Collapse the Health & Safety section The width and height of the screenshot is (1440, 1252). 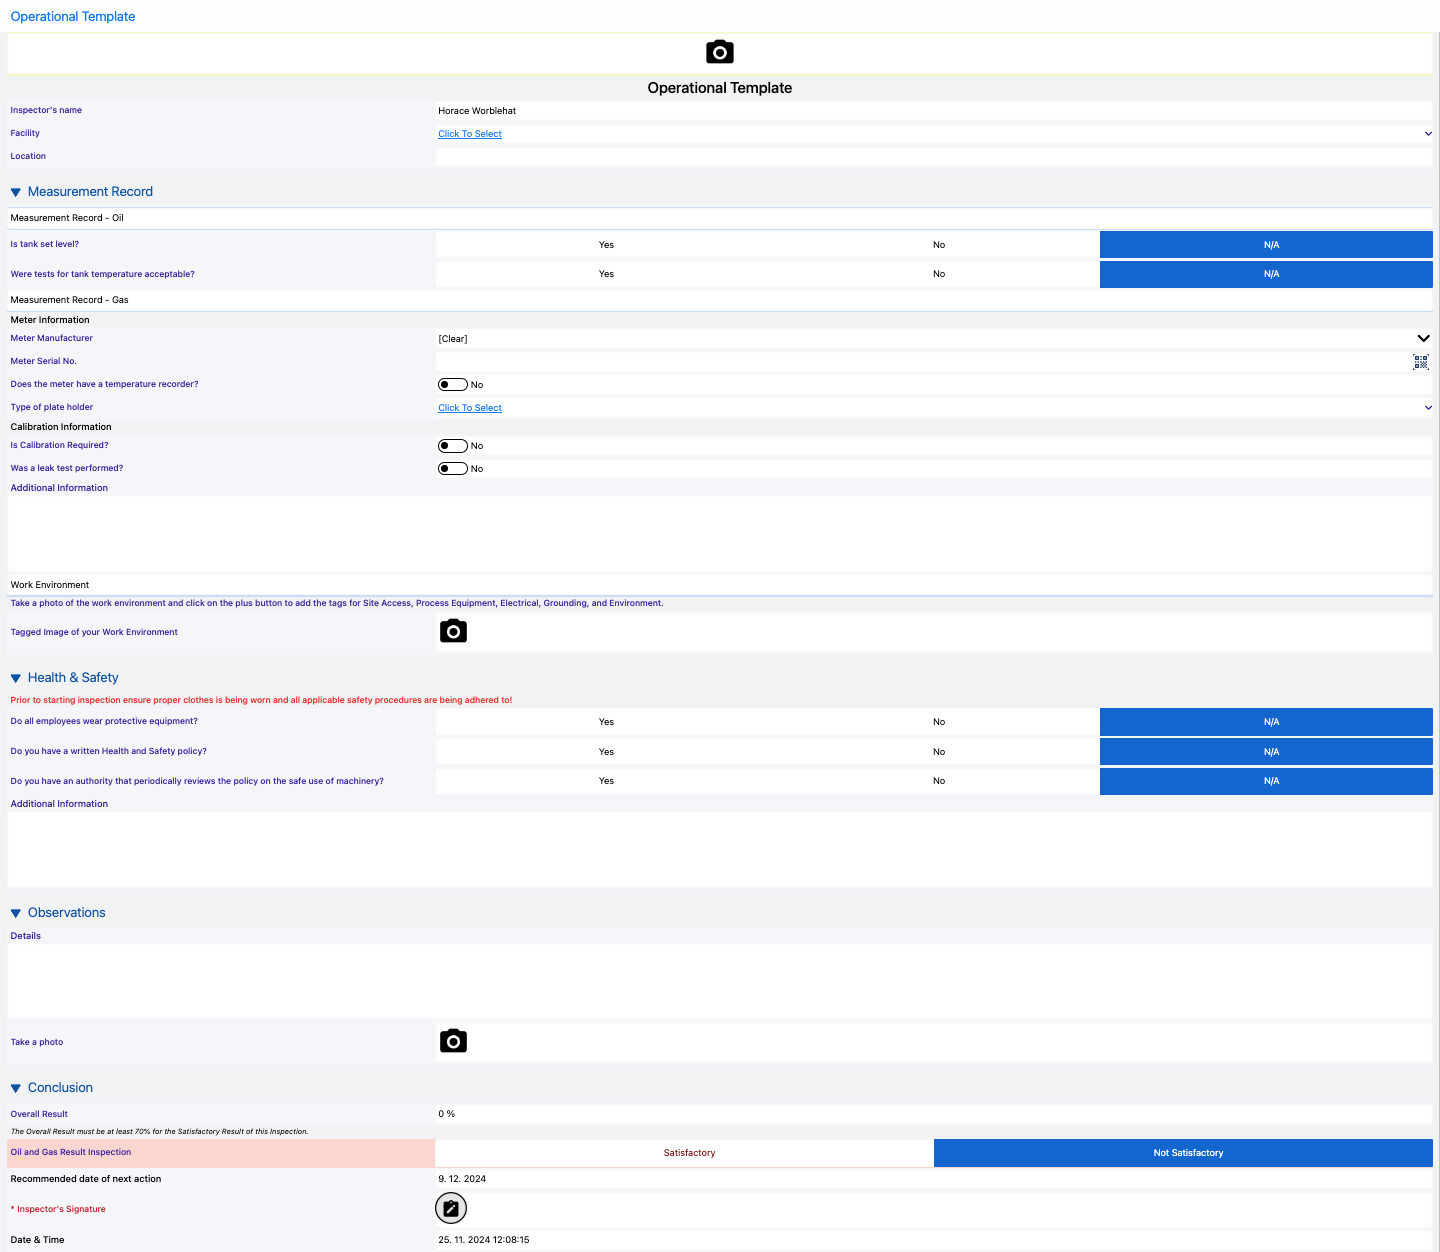[x=16, y=678]
